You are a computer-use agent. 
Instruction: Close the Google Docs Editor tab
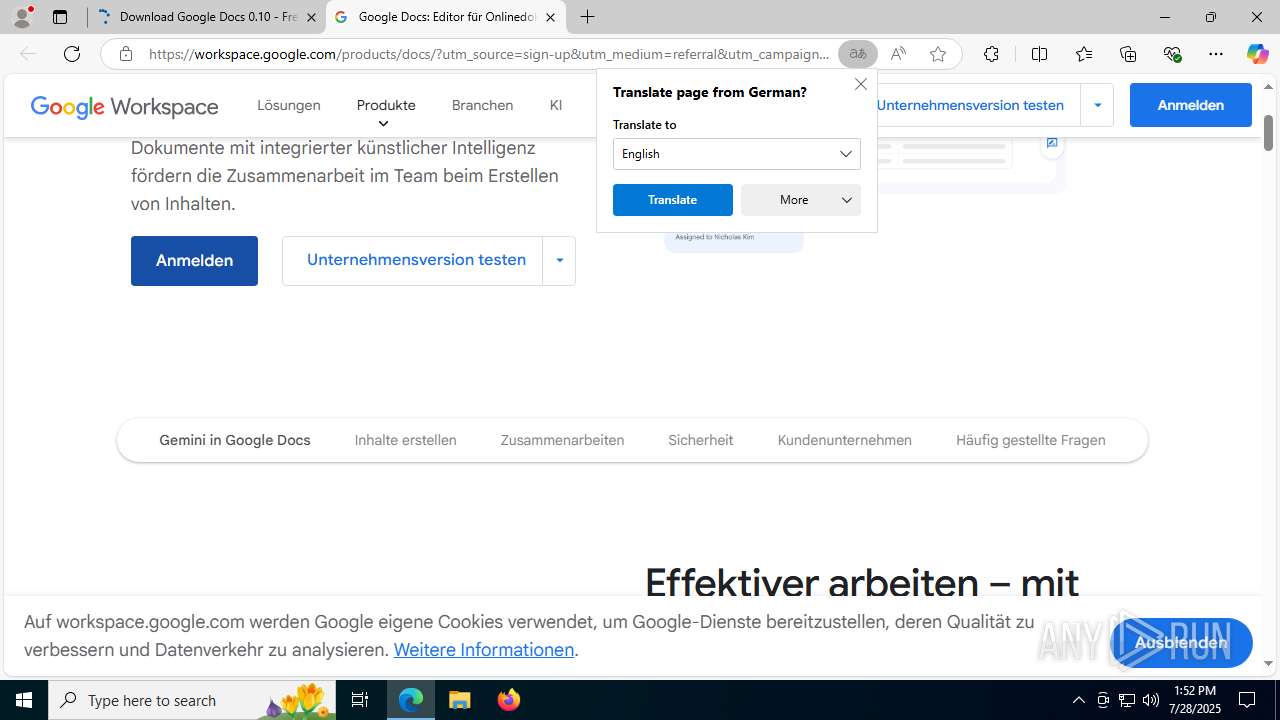[550, 18]
